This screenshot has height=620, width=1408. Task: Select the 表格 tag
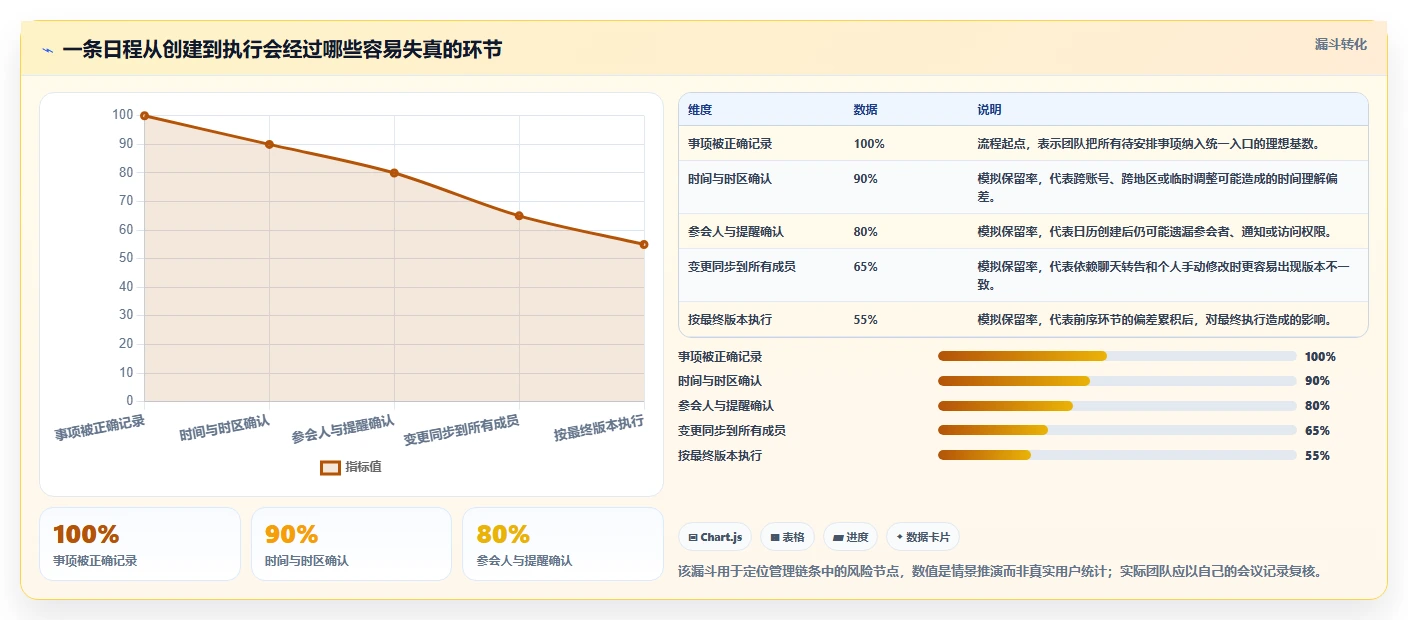coord(788,537)
